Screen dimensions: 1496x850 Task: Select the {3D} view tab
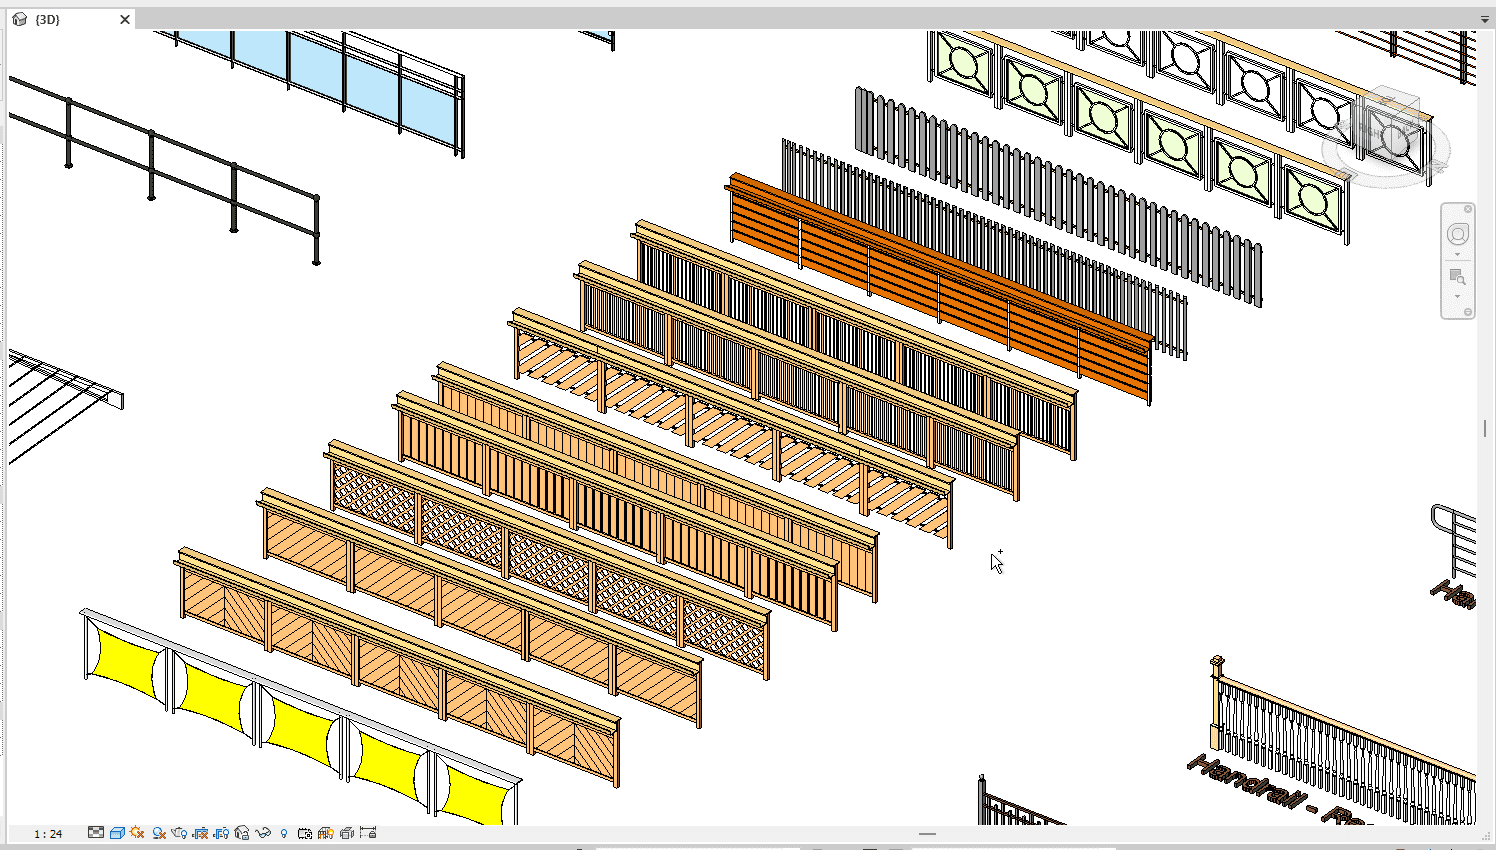click(48, 20)
